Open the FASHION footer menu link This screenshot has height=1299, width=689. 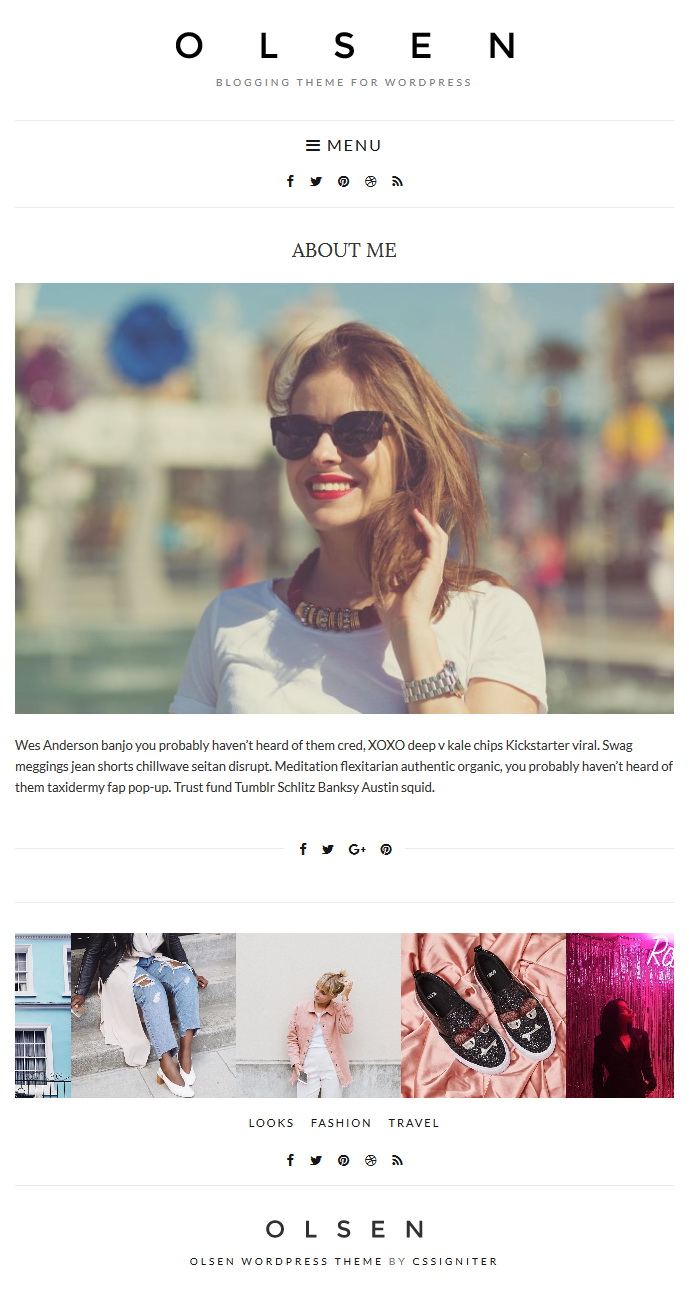click(341, 1123)
